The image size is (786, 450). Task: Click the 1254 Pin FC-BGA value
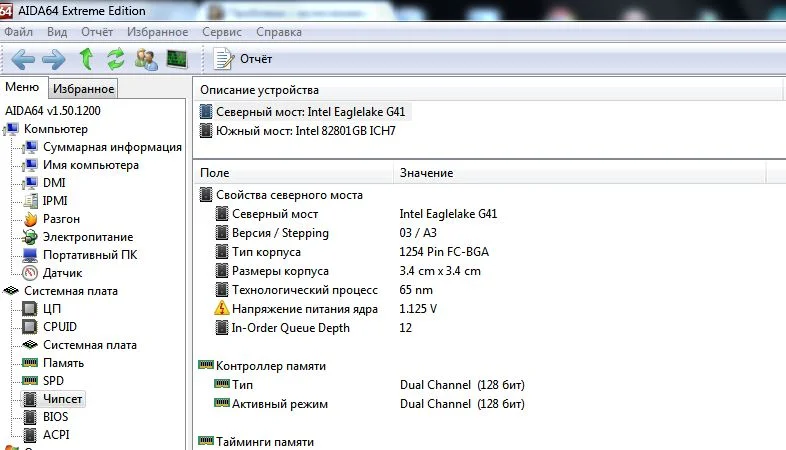[x=444, y=252]
